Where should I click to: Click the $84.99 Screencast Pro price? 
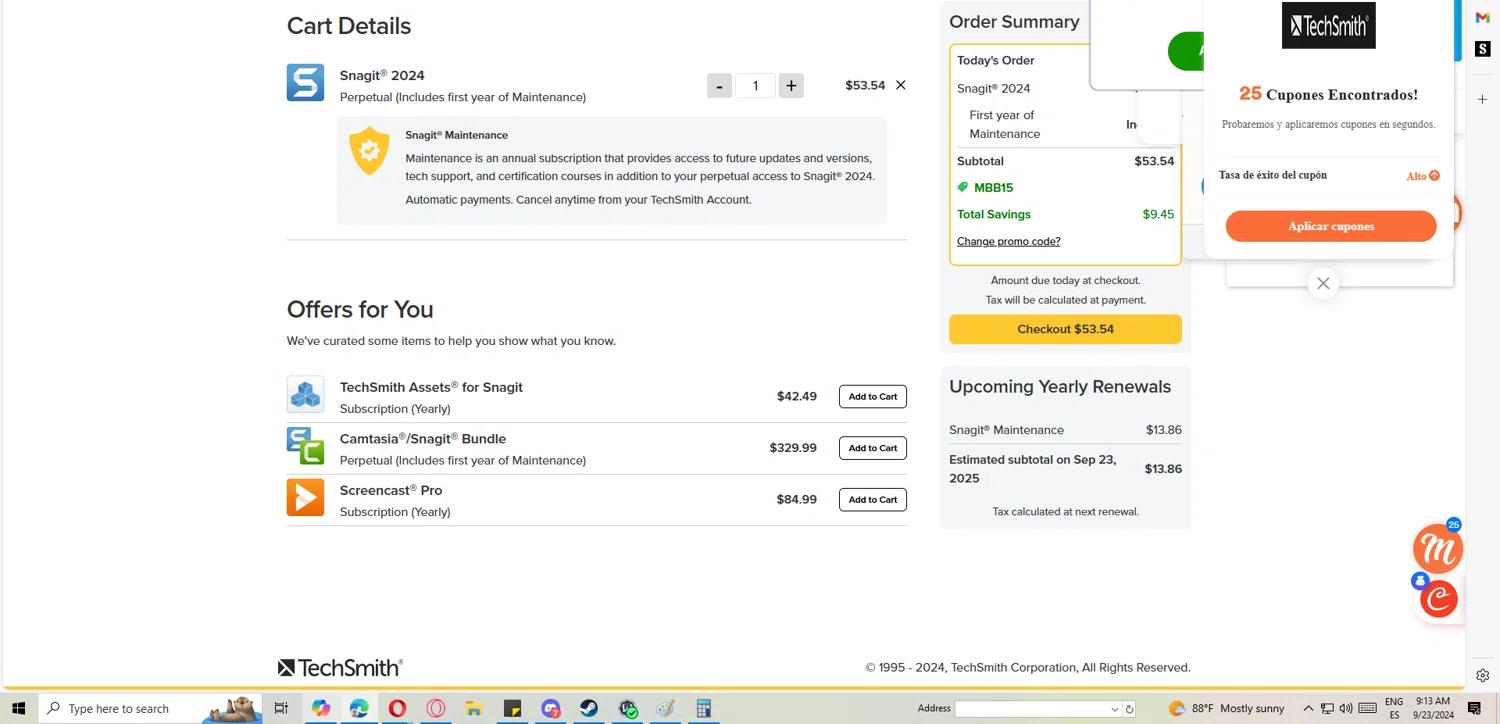pyautogui.click(x=797, y=499)
